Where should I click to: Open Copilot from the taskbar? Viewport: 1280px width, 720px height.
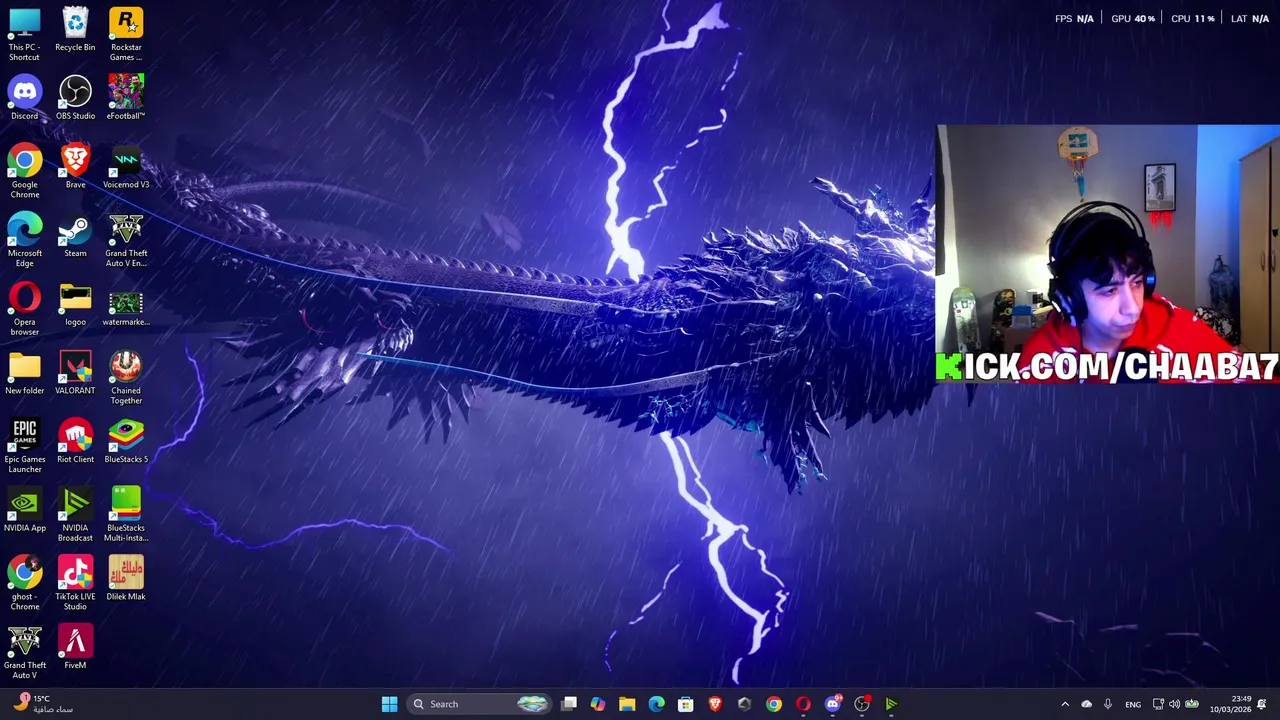(x=598, y=704)
